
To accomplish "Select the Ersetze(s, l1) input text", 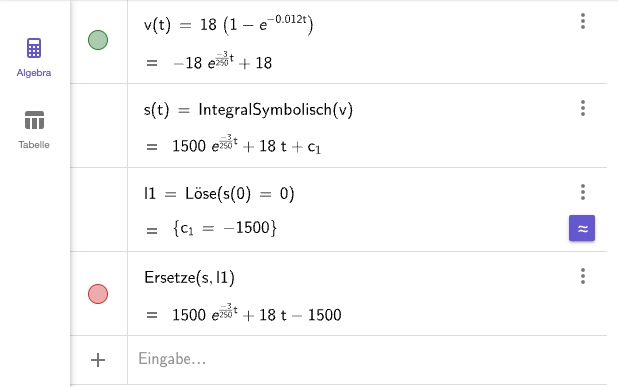I will click(190, 278).
